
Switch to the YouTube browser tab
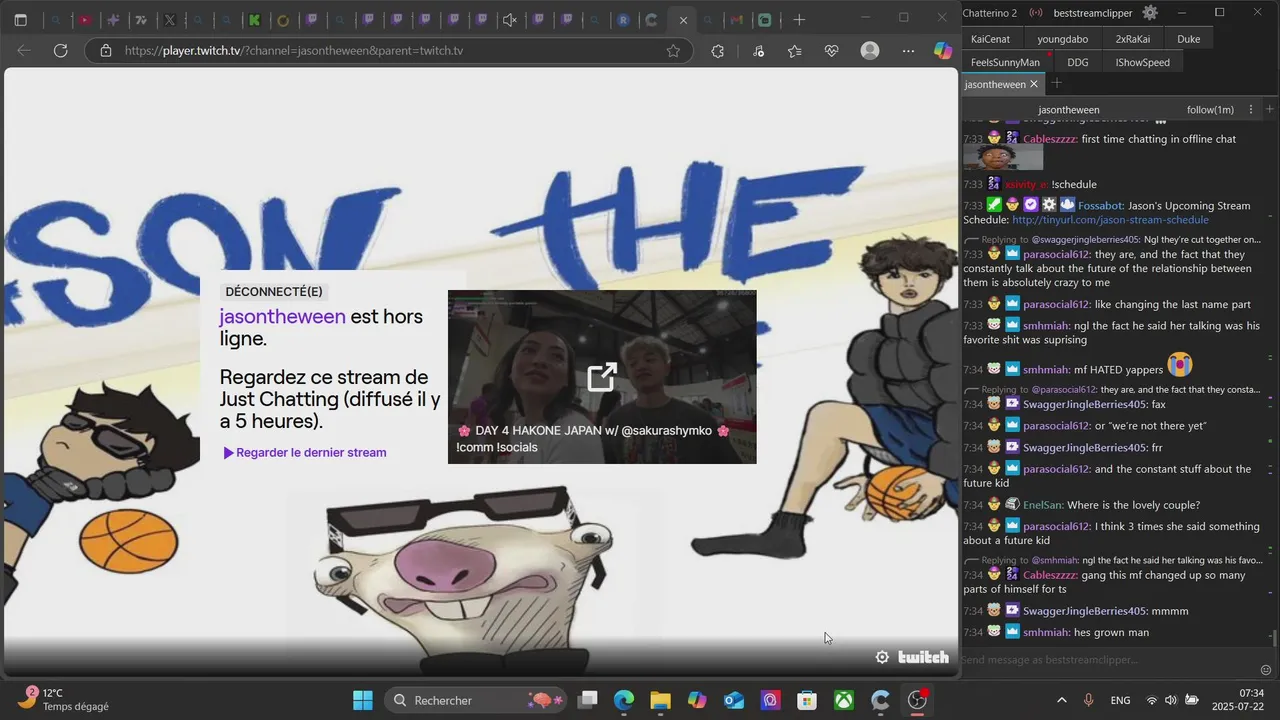[x=85, y=19]
